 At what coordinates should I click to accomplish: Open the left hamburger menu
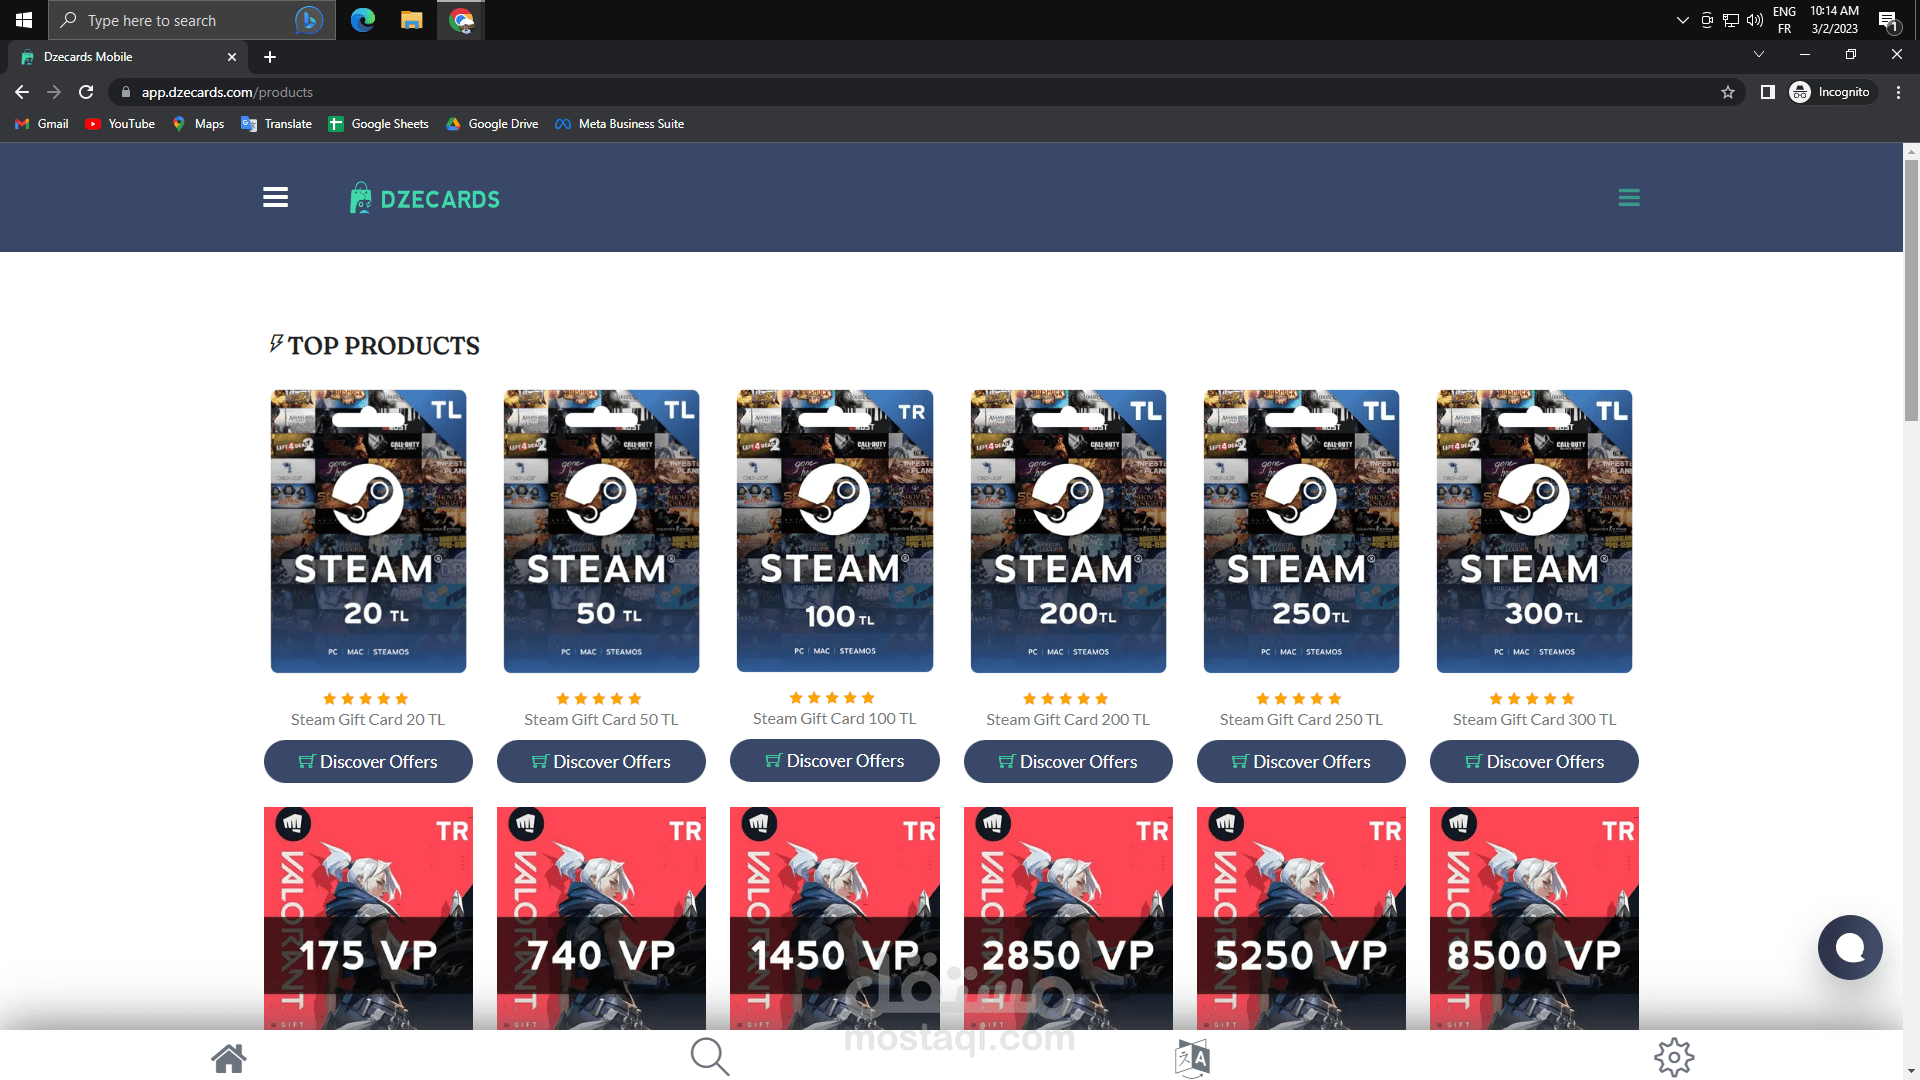pos(275,198)
